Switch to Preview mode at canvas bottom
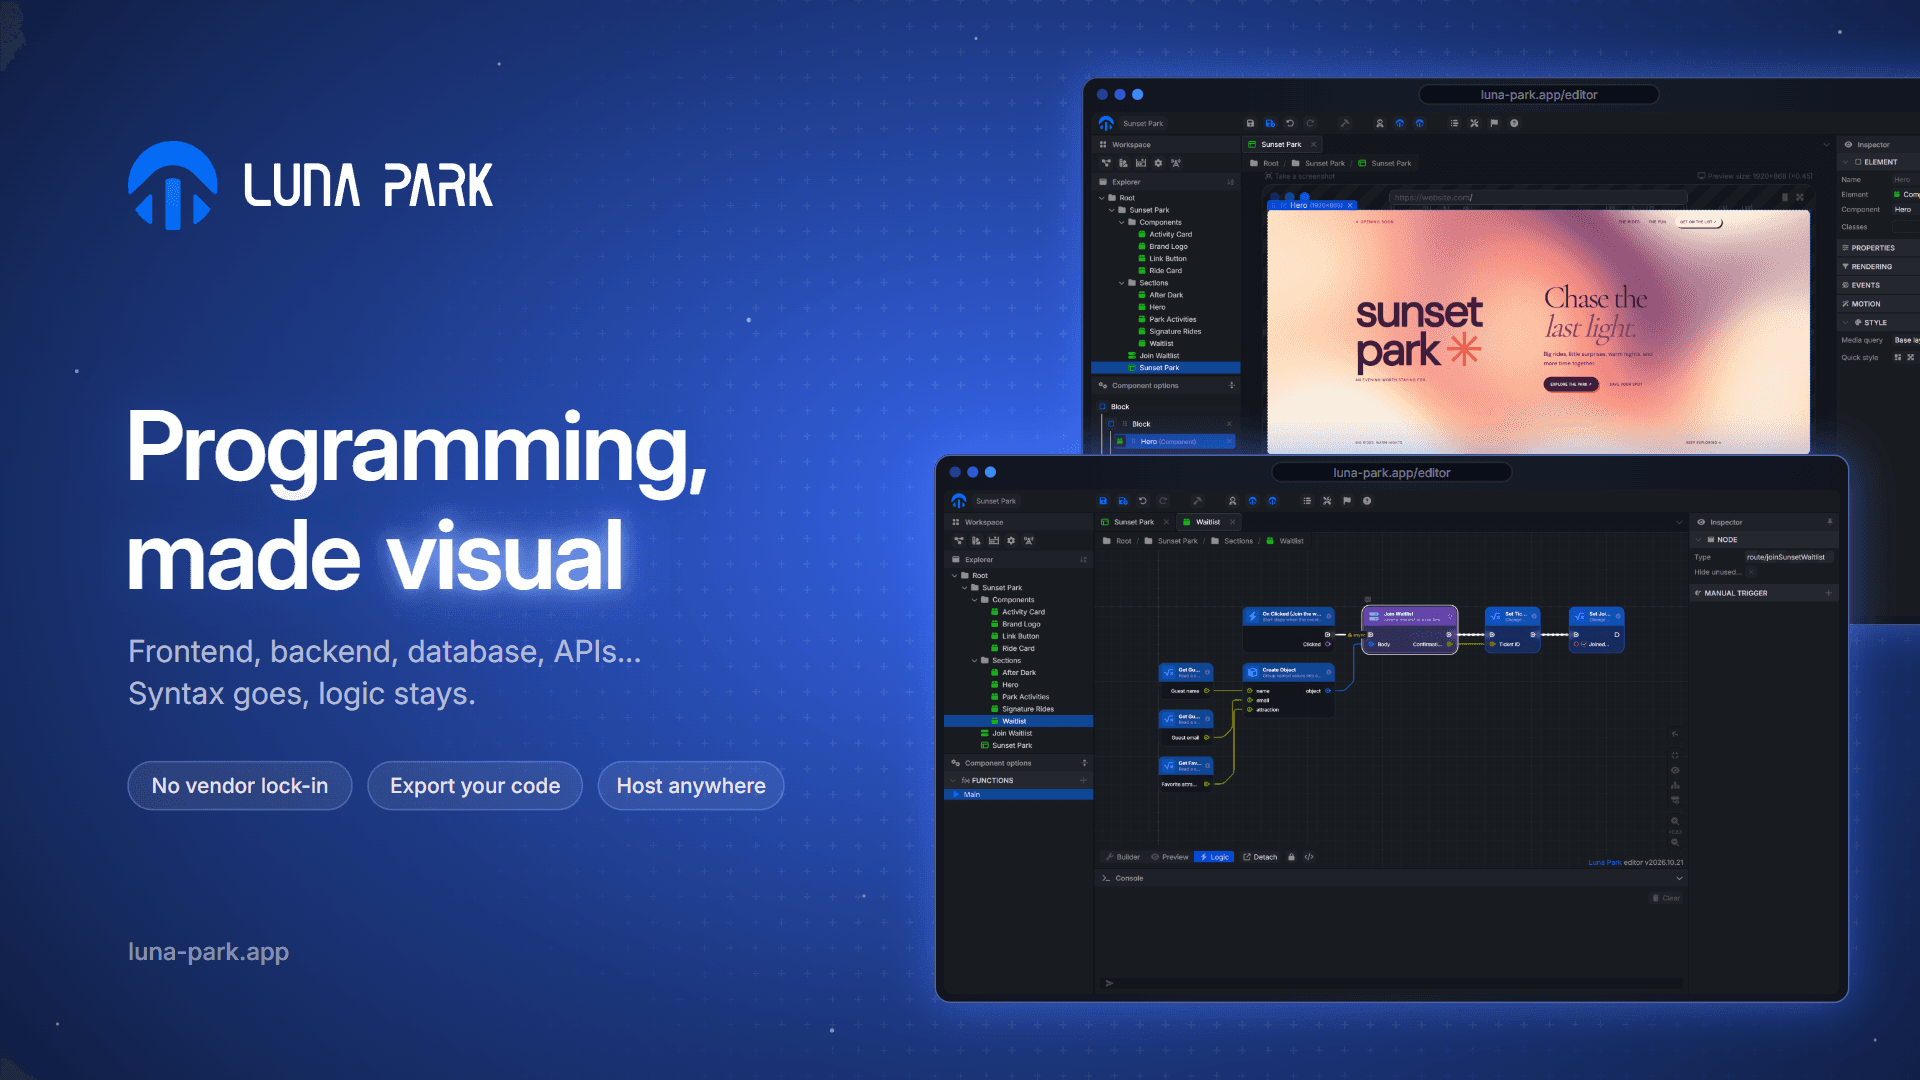 click(x=1170, y=857)
